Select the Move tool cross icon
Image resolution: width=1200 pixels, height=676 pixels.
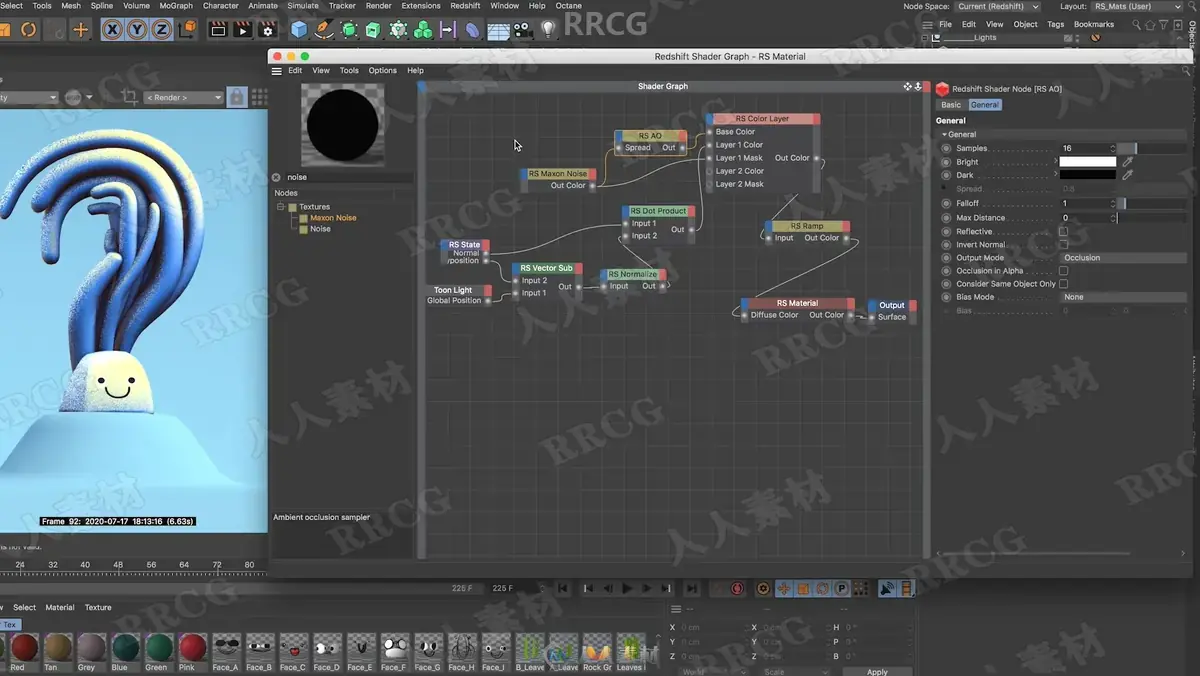tap(80, 30)
